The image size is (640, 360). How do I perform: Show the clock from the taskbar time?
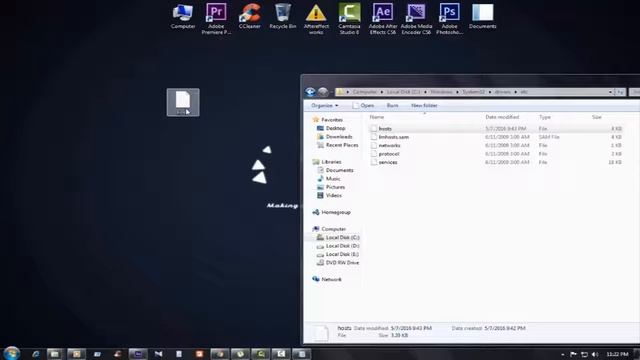pyautogui.click(x=617, y=354)
